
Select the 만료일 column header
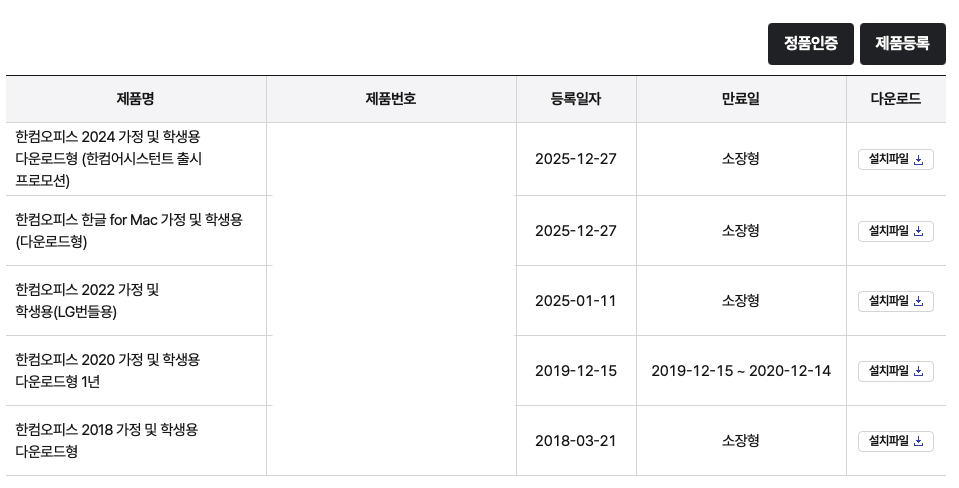pyautogui.click(x=741, y=99)
